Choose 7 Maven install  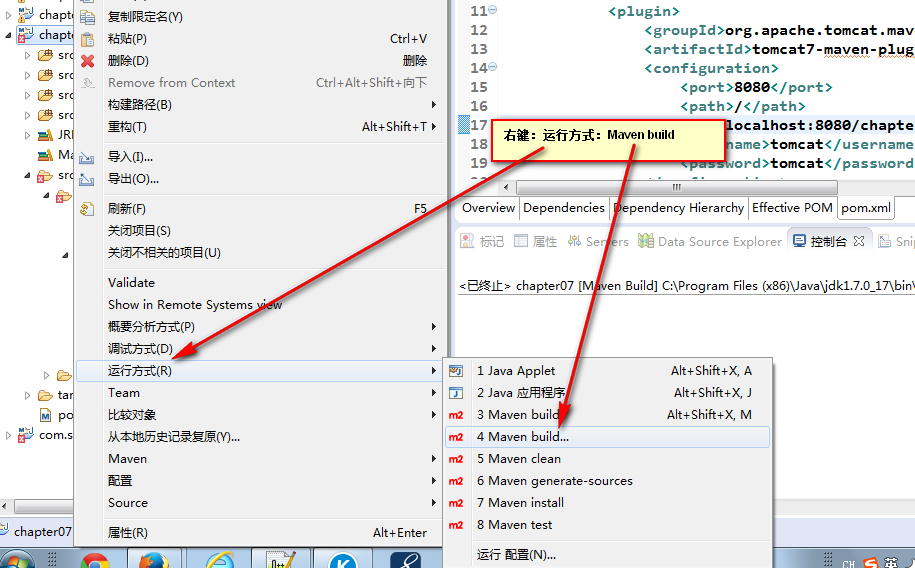tap(607, 503)
